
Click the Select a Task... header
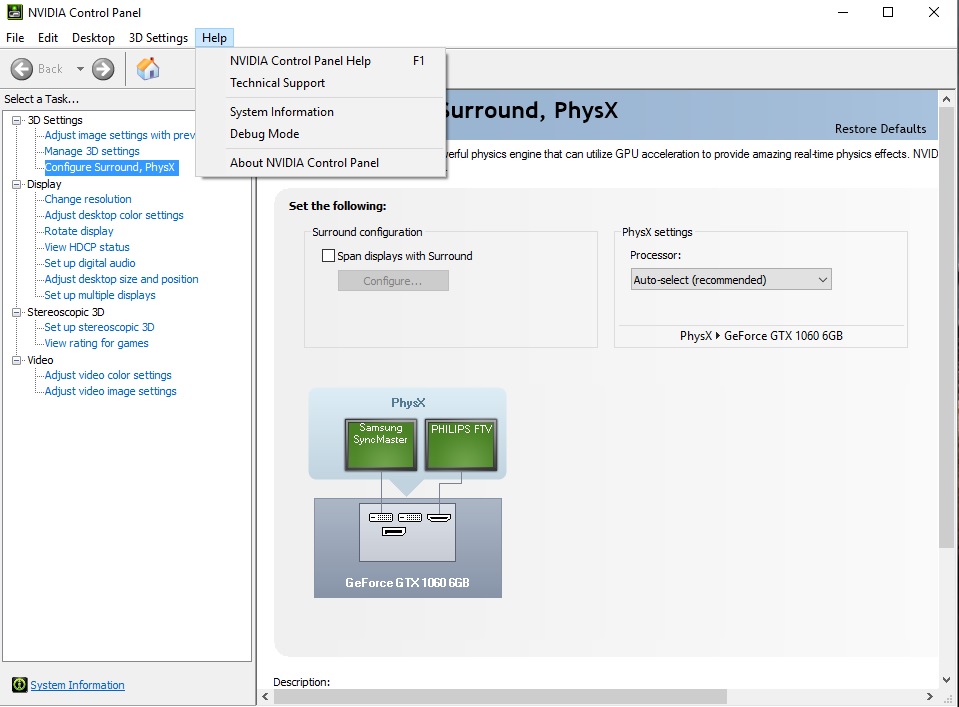(42, 99)
